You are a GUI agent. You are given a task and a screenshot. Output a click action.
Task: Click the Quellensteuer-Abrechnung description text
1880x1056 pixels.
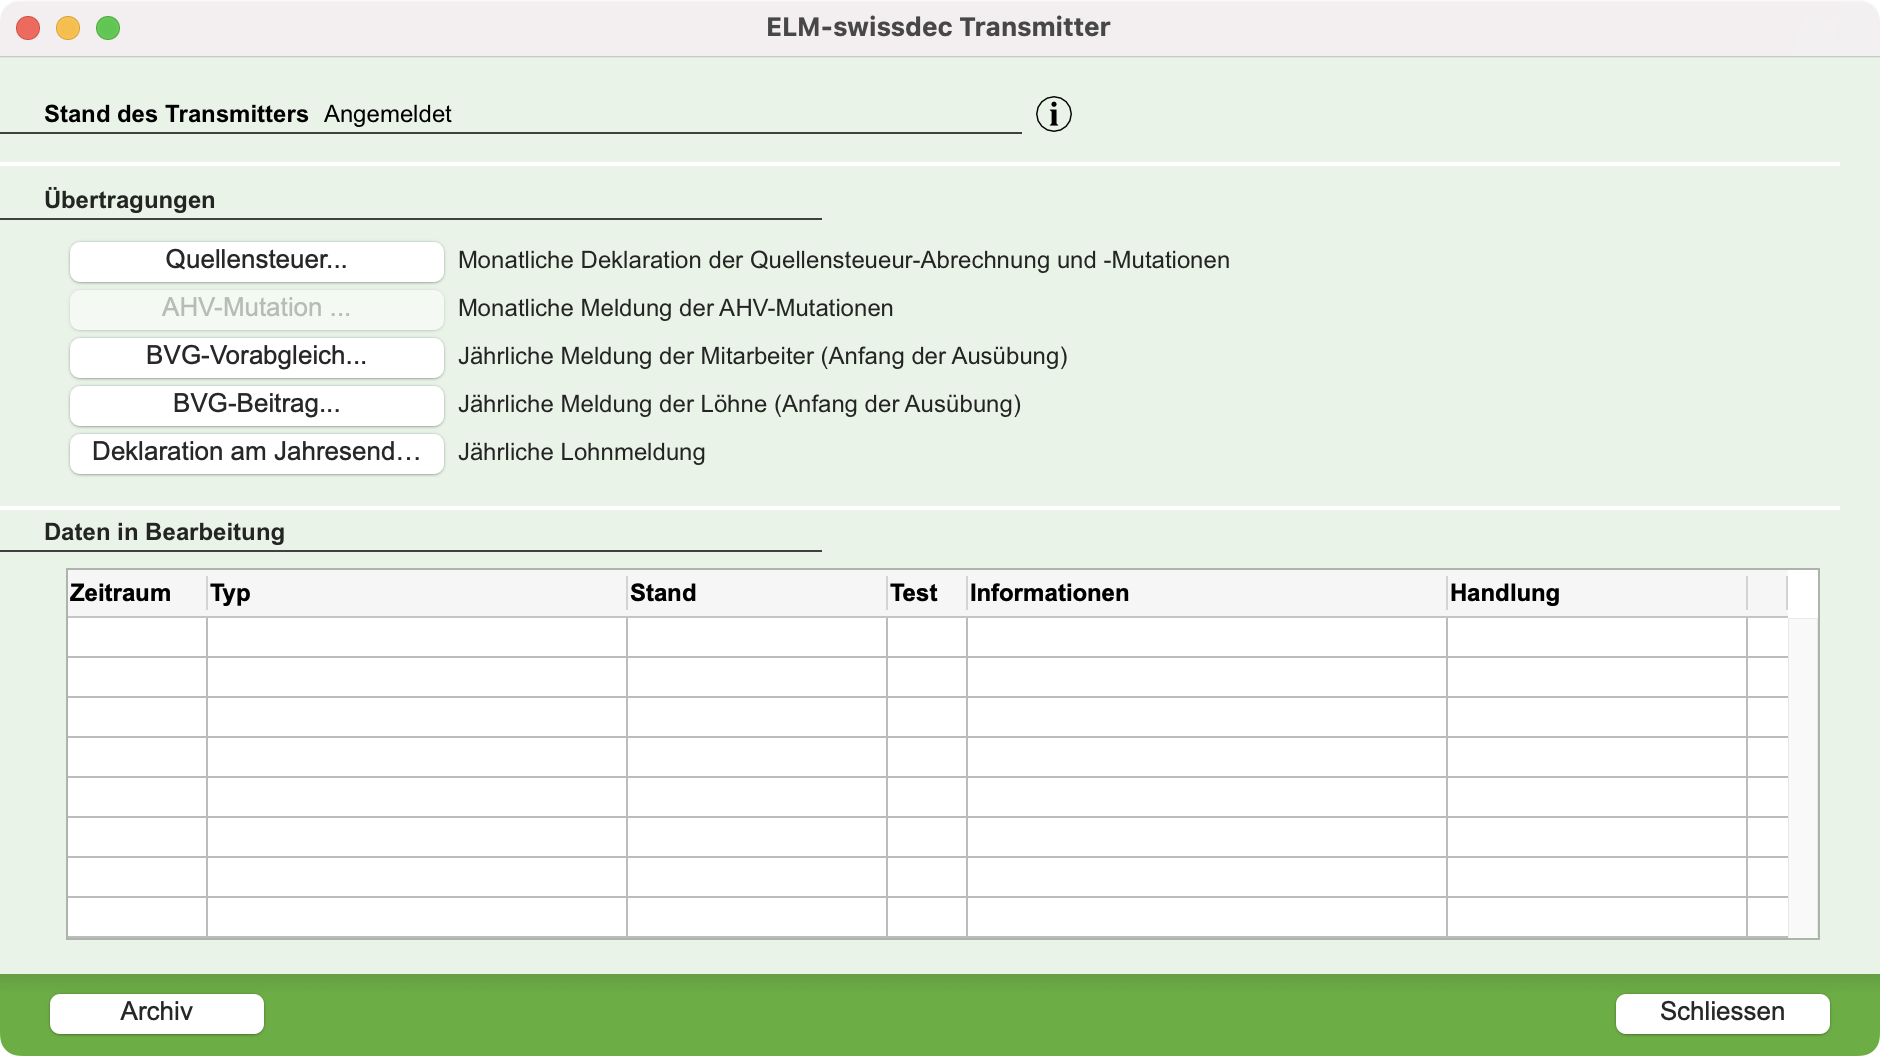coord(844,260)
